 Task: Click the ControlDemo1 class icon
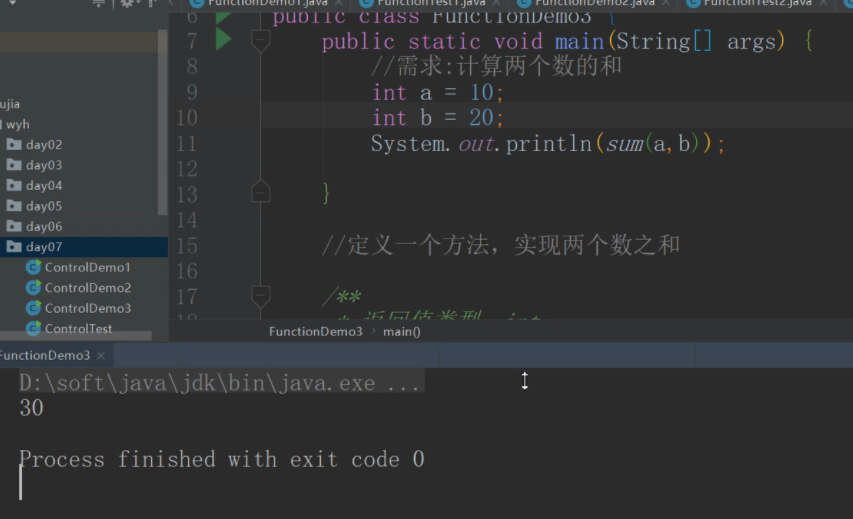pos(34,267)
